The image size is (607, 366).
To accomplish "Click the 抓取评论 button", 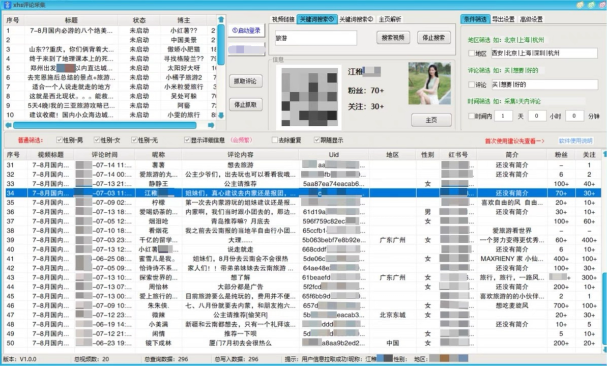I will tap(245, 81).
